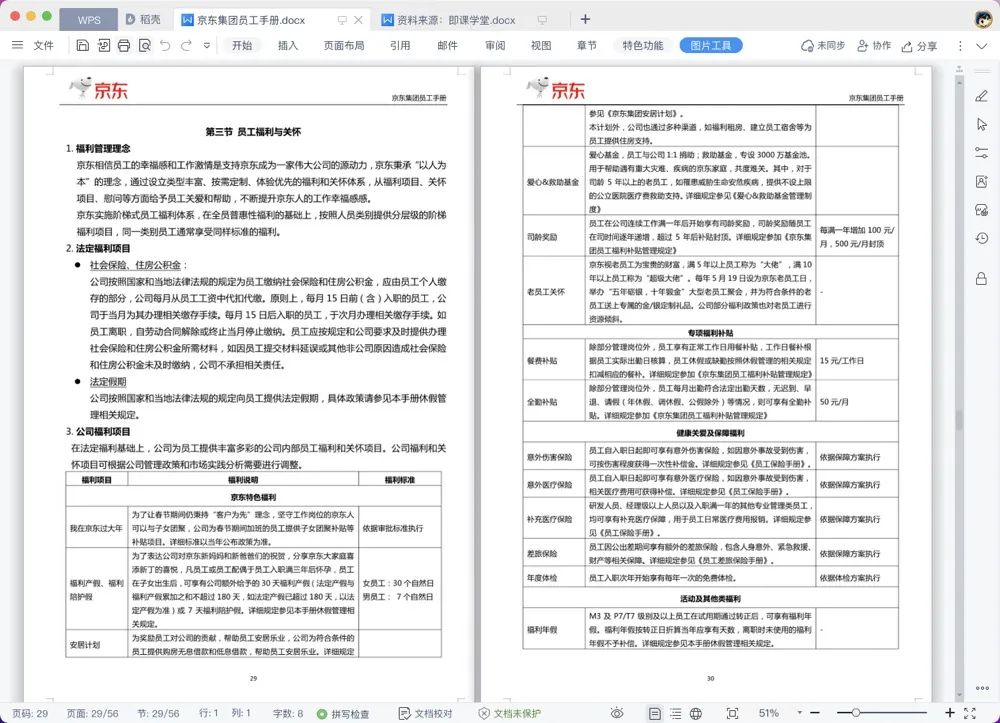The height and width of the screenshot is (723, 1000).
Task: Switch to page layout view icon
Action: coord(655,713)
